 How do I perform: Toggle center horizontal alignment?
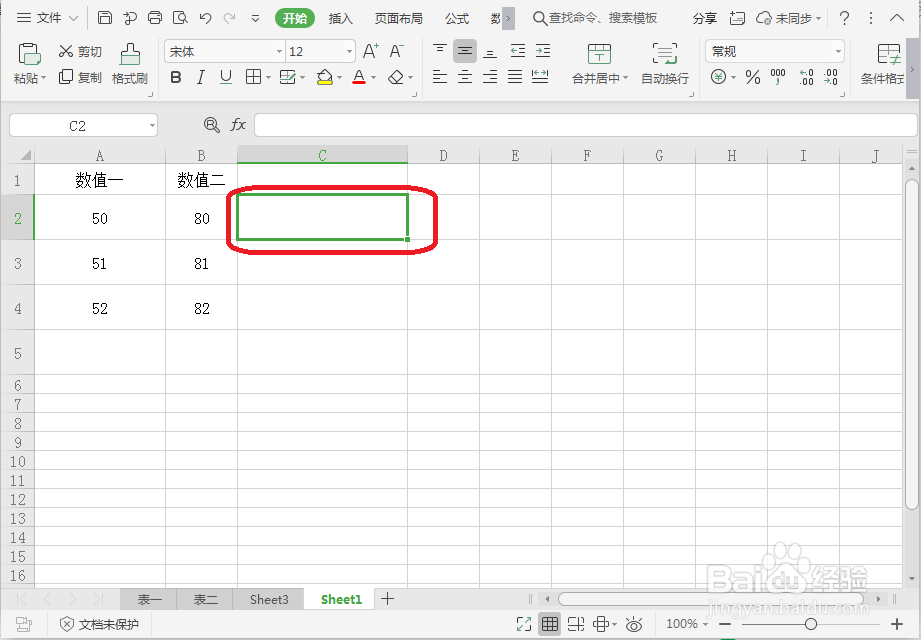coord(465,77)
